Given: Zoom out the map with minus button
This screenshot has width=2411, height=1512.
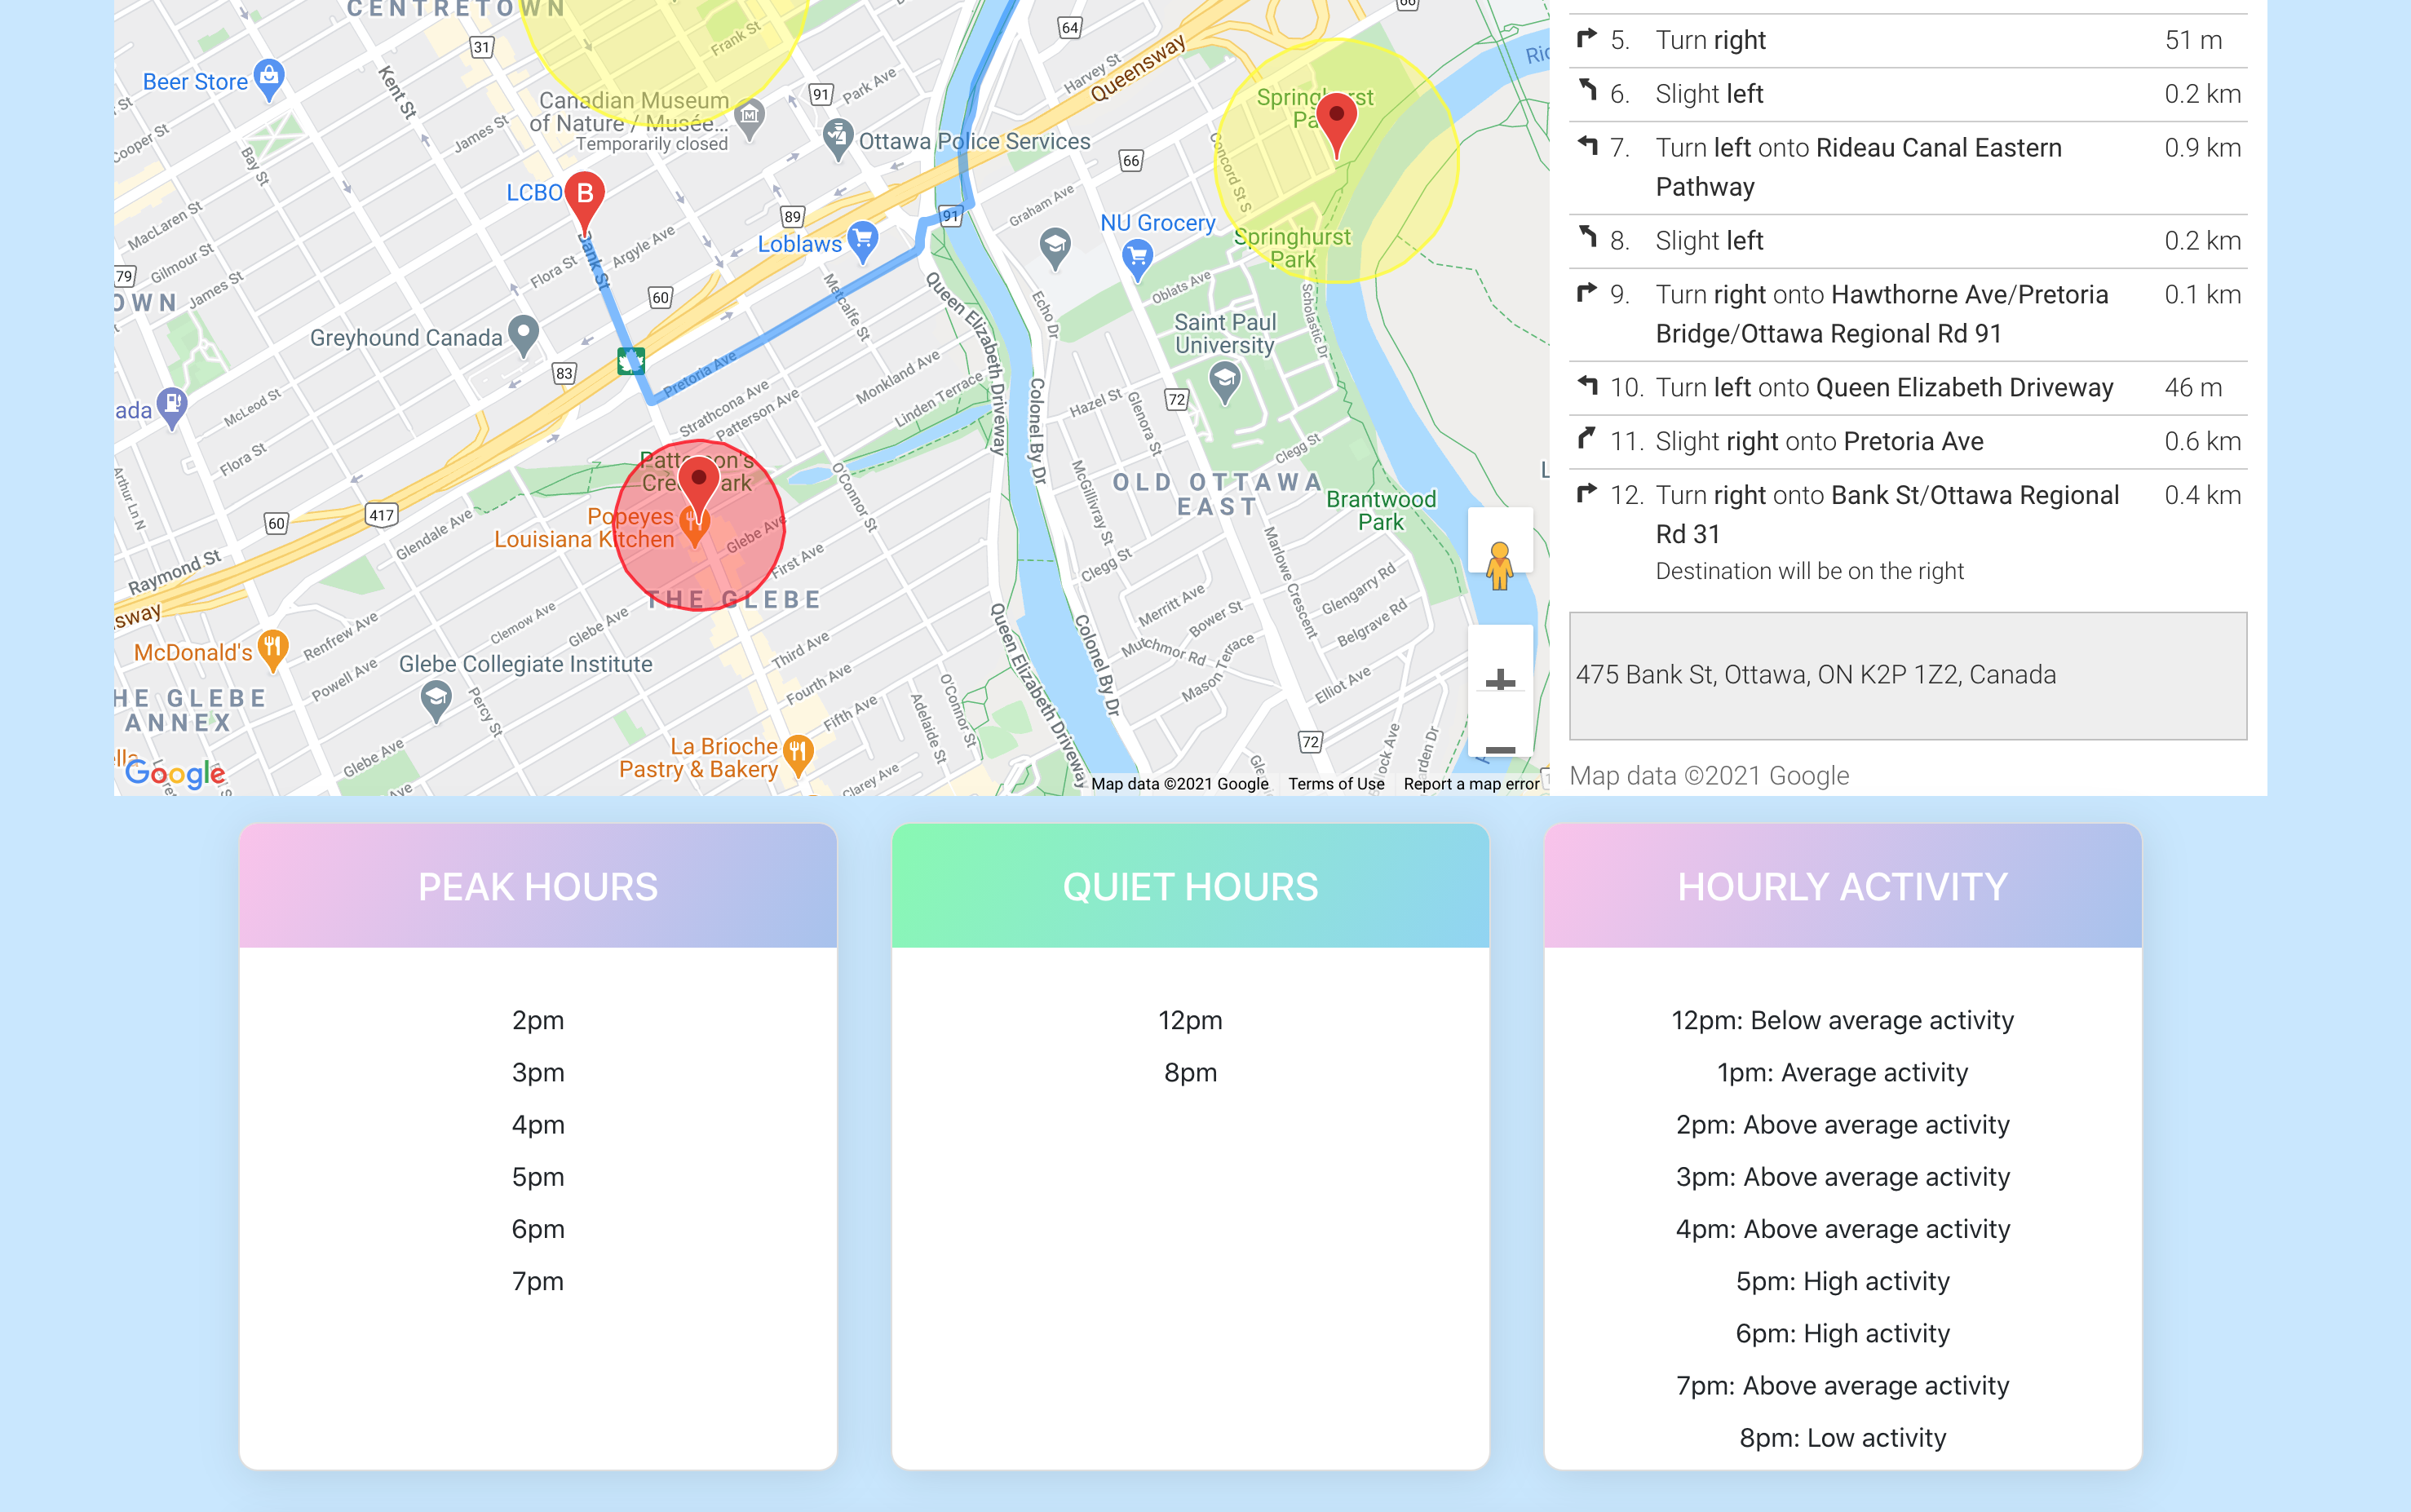Looking at the screenshot, I should tap(1499, 749).
